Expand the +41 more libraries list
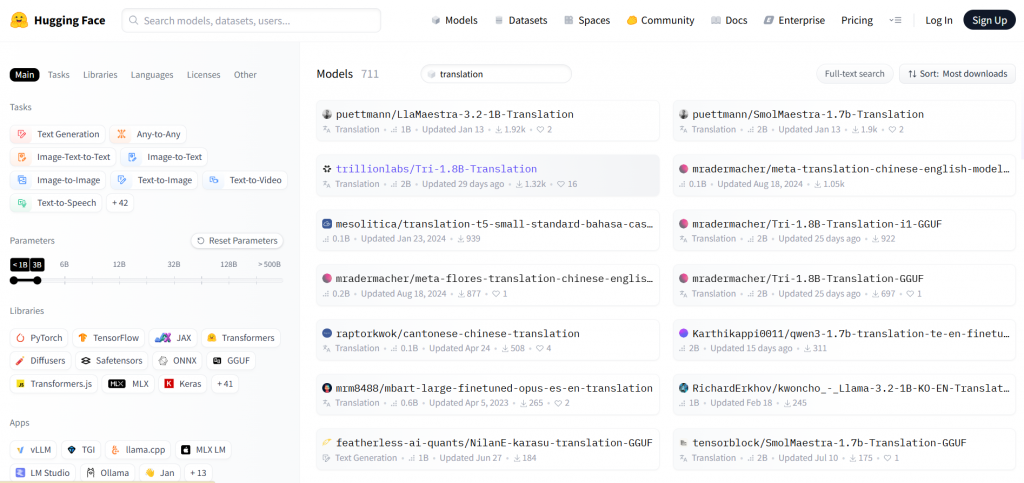This screenshot has width=1024, height=483. tap(225, 383)
